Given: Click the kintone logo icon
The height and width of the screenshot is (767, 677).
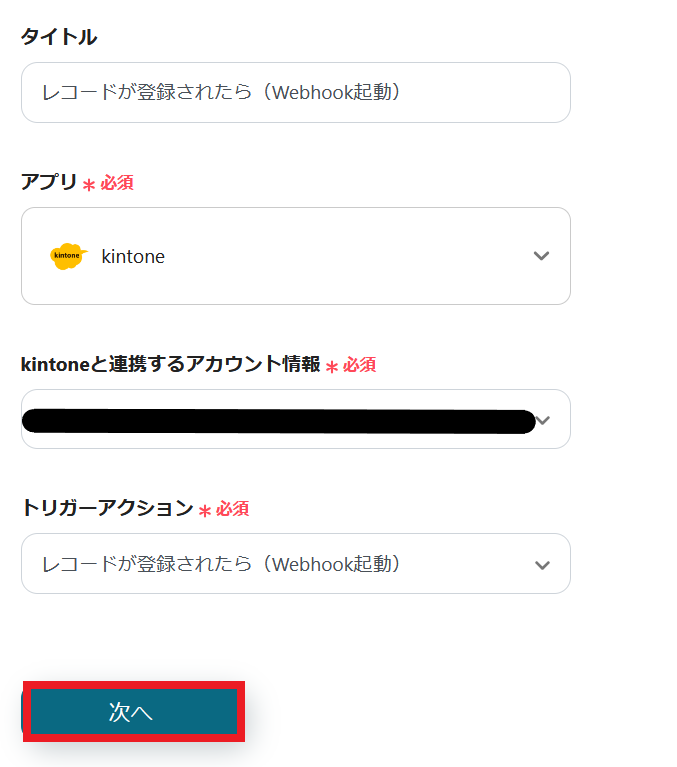Looking at the screenshot, I should (x=68, y=256).
